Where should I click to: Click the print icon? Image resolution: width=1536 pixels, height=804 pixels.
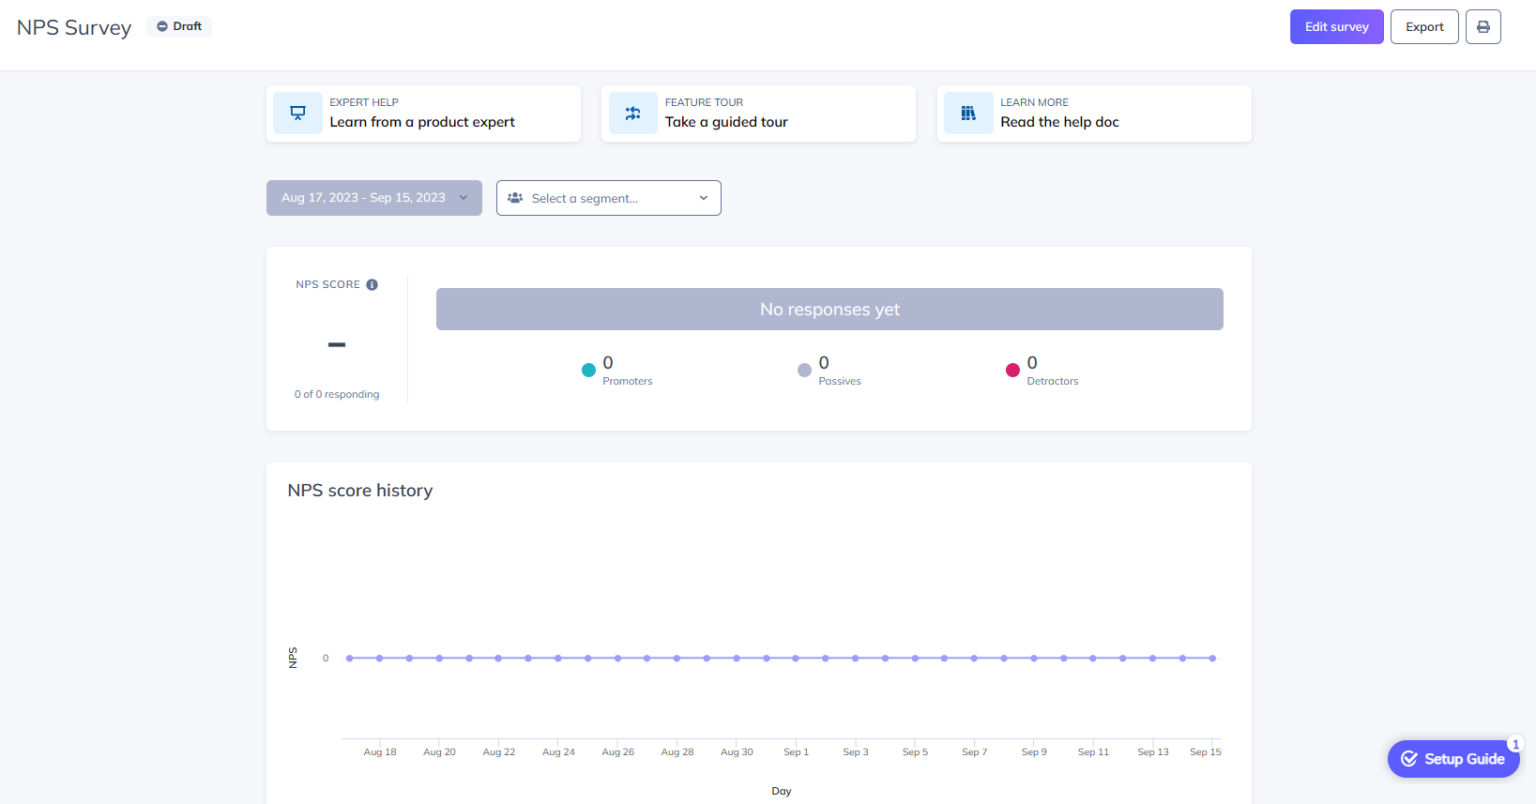click(x=1483, y=26)
